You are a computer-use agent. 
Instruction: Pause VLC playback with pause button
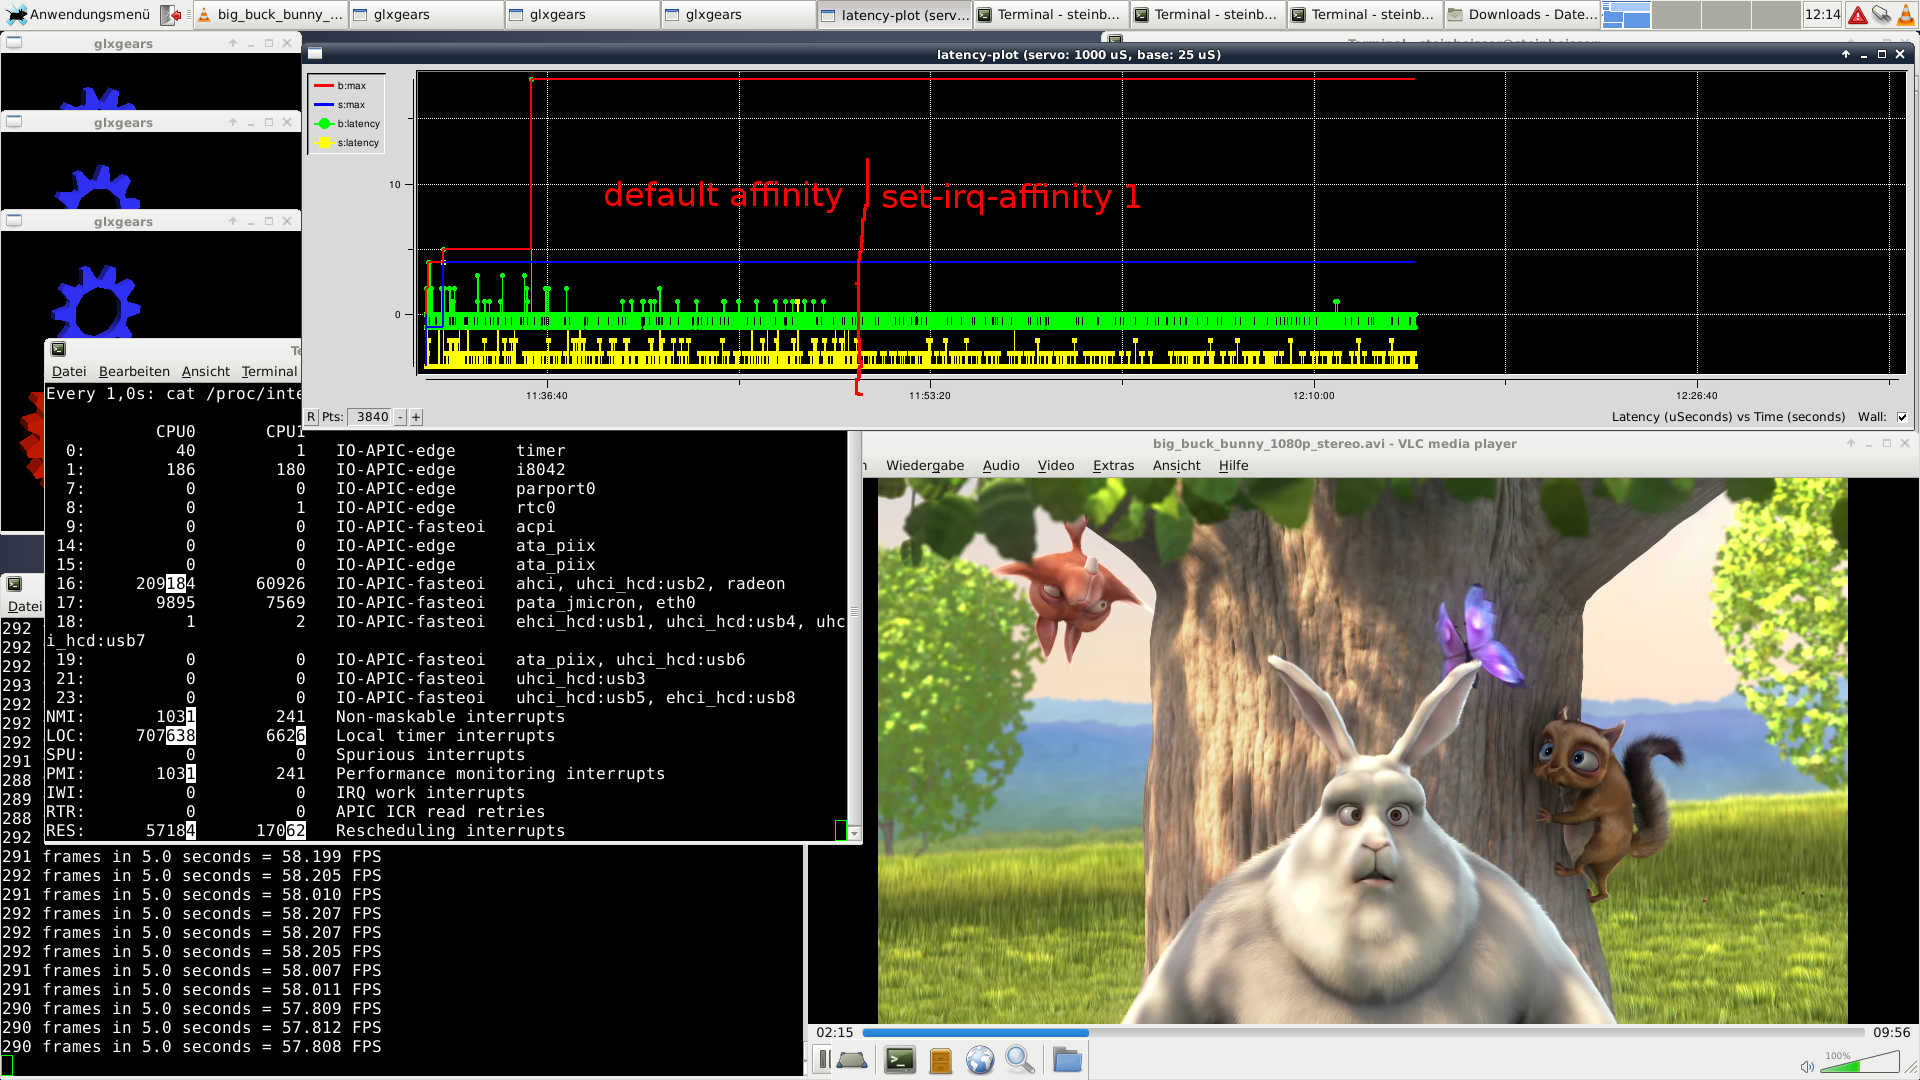click(823, 1060)
